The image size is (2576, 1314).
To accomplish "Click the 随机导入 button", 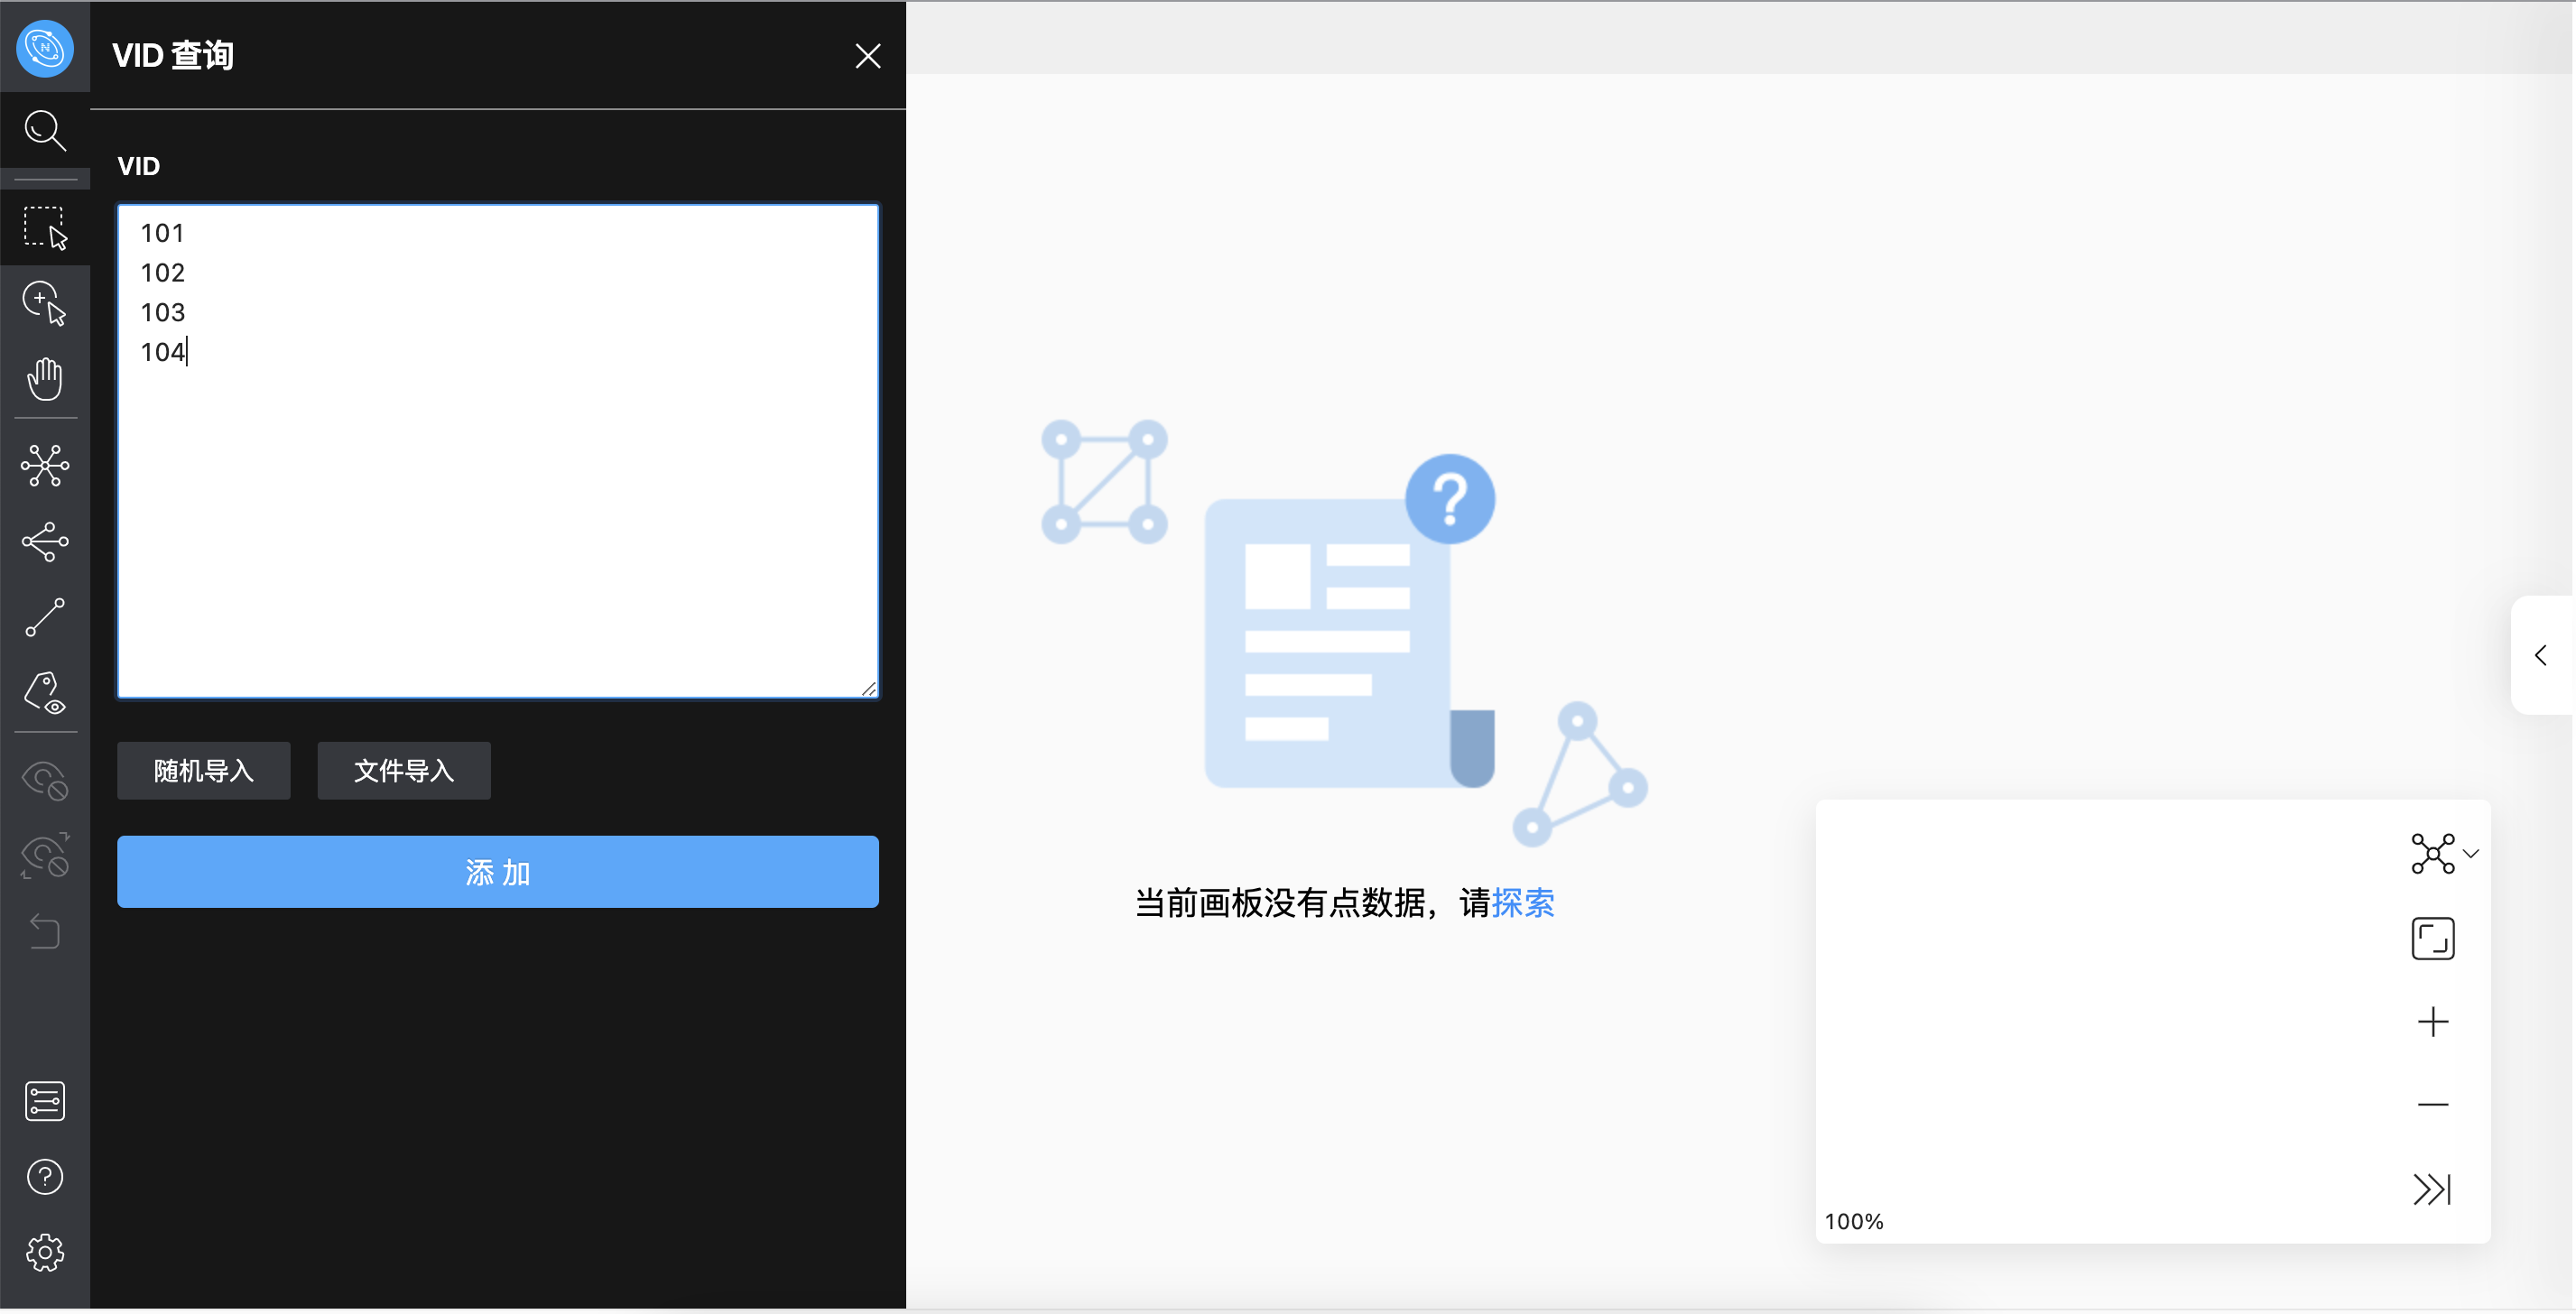I will click(204, 770).
